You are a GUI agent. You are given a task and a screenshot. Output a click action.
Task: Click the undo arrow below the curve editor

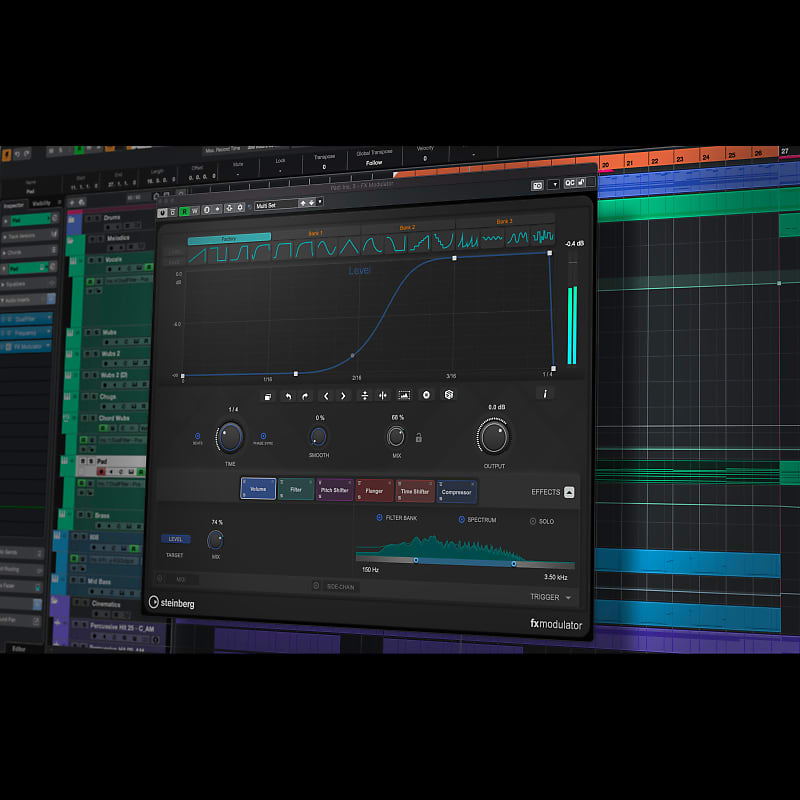[288, 396]
